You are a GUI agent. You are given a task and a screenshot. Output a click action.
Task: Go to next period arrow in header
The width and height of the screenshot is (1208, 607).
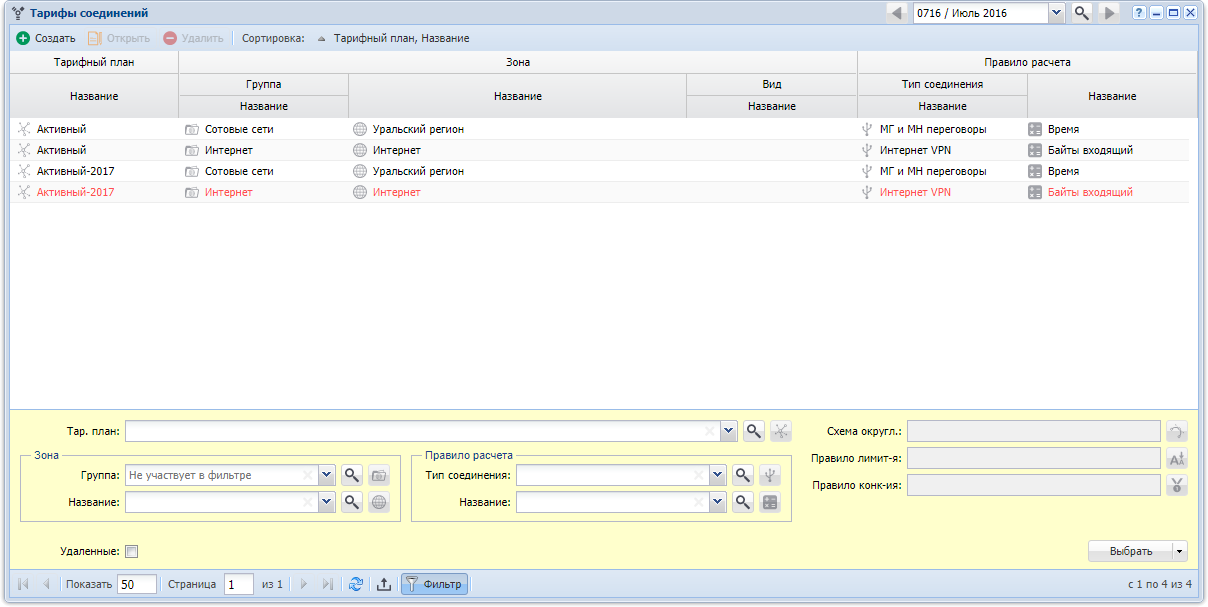tap(1108, 13)
